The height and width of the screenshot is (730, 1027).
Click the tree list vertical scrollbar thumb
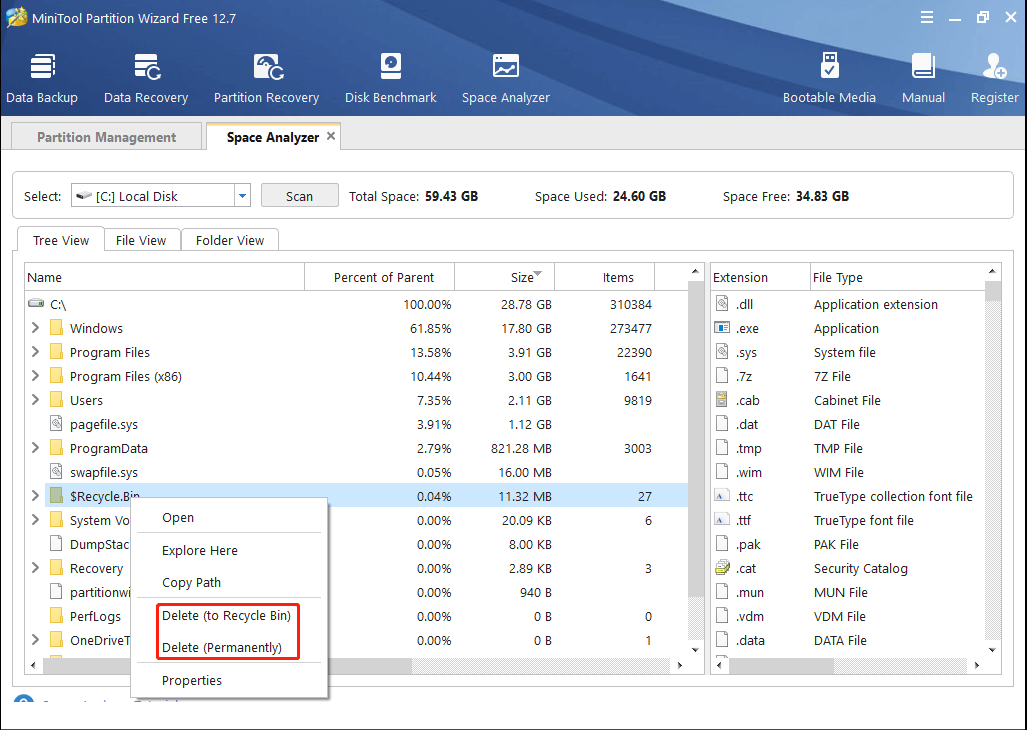click(x=695, y=439)
